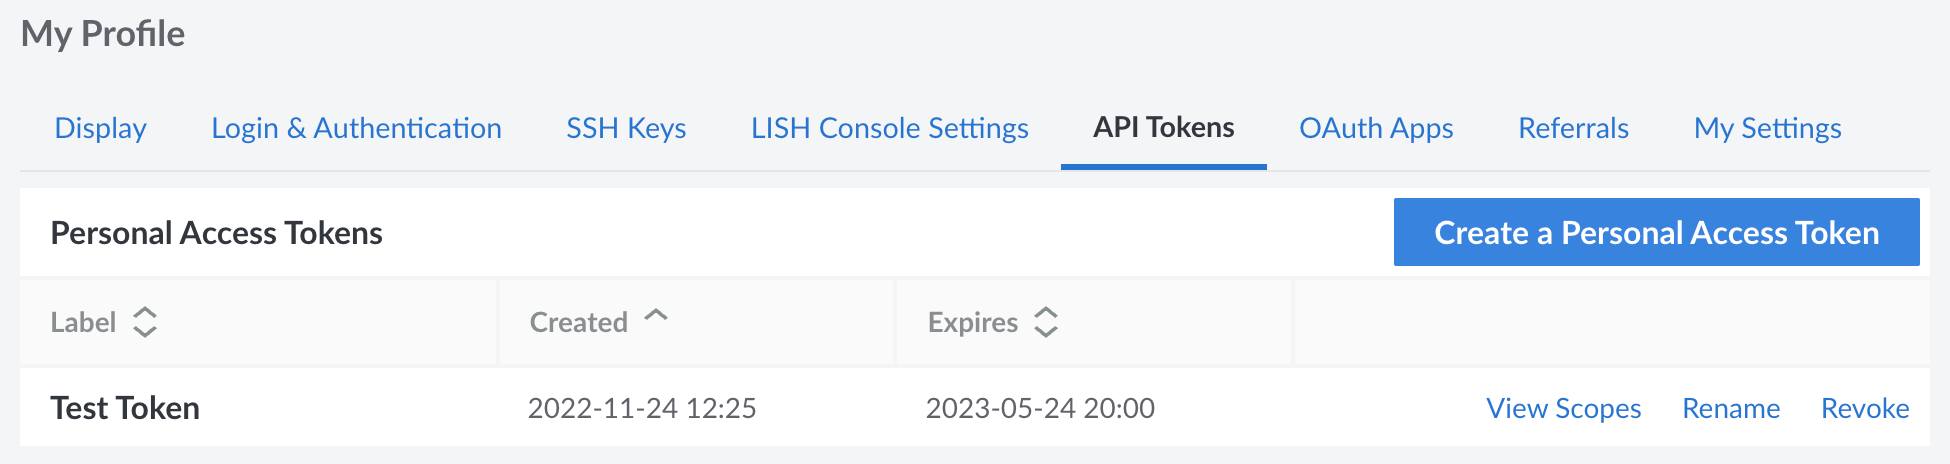Screen dimensions: 1950x464
Task: Rename the Test Token
Action: 1731,408
